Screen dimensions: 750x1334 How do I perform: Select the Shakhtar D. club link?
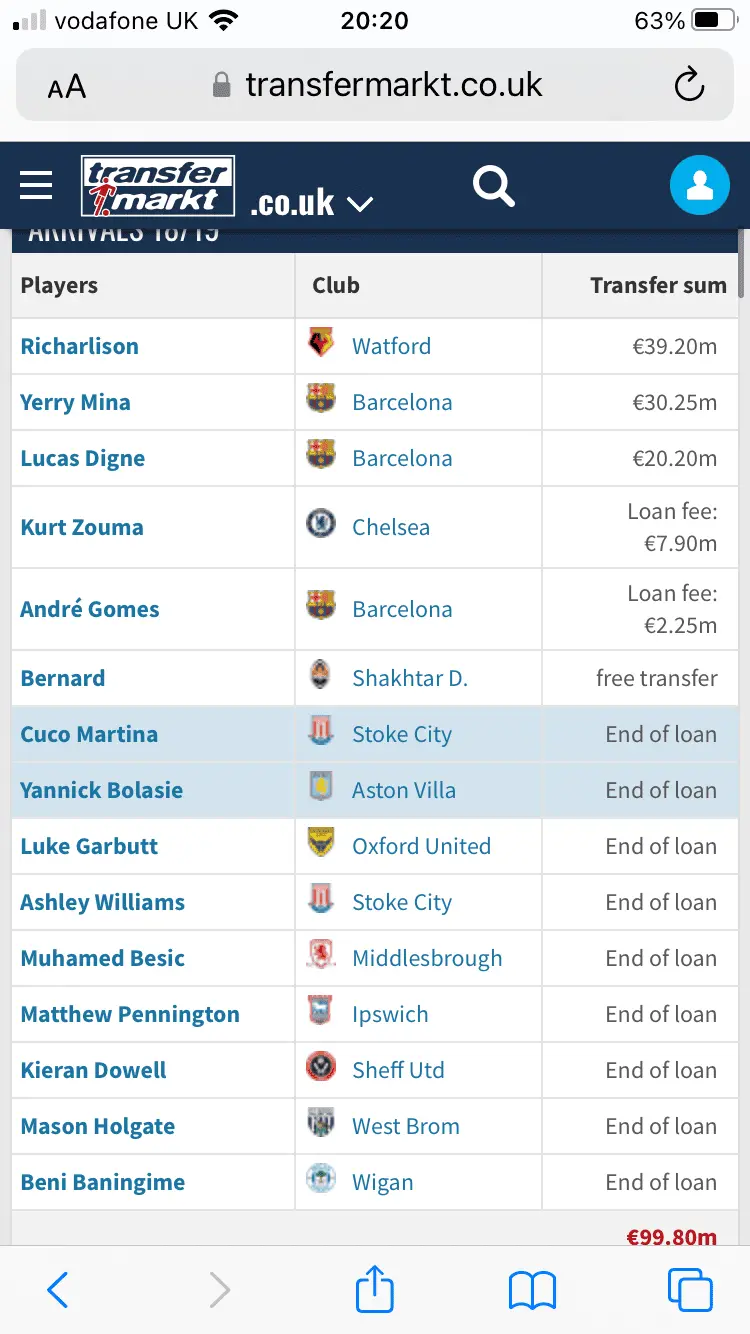(x=410, y=678)
